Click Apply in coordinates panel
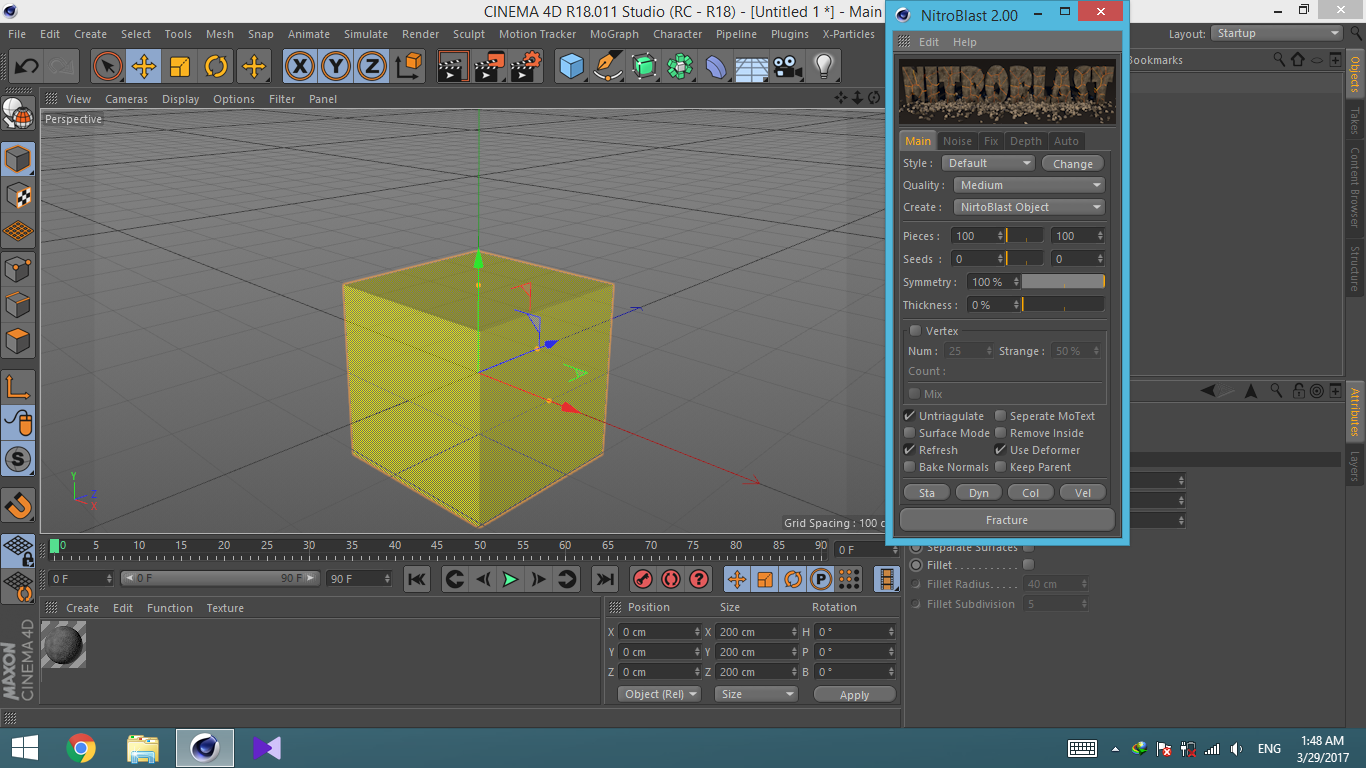This screenshot has width=1366, height=768. (854, 694)
